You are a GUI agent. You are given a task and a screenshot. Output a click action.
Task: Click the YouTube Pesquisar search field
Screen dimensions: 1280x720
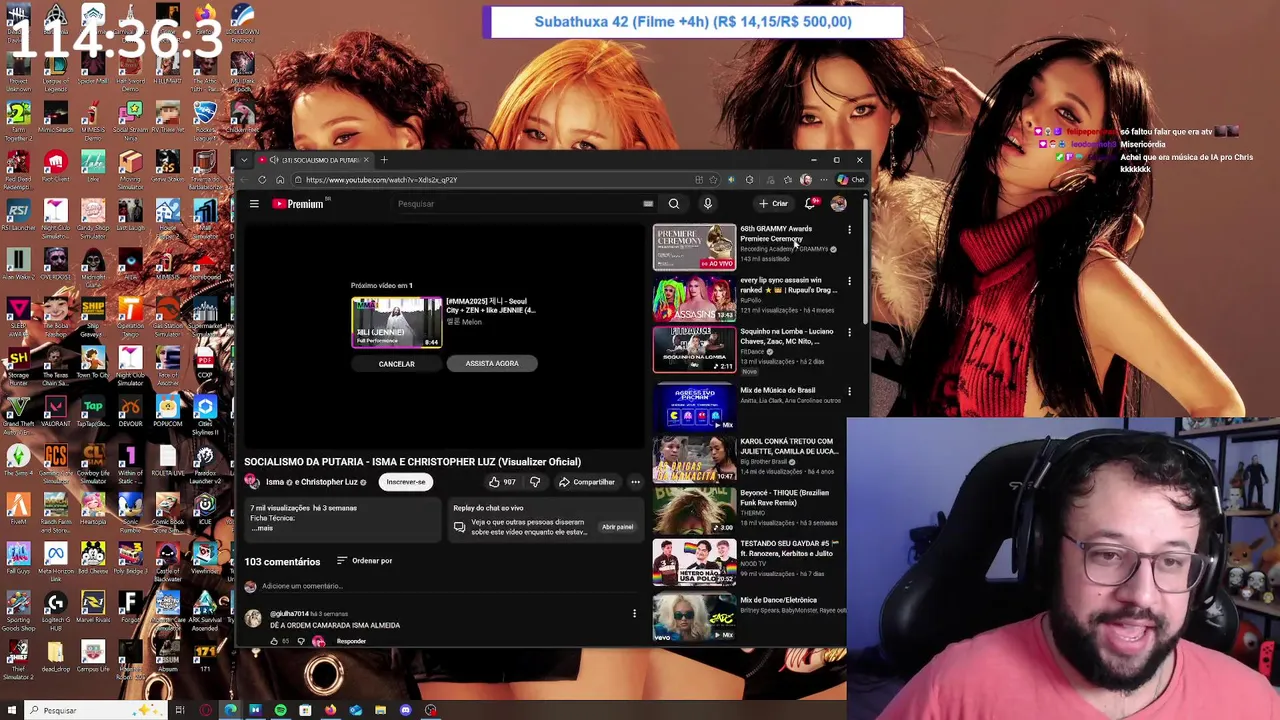(515, 204)
